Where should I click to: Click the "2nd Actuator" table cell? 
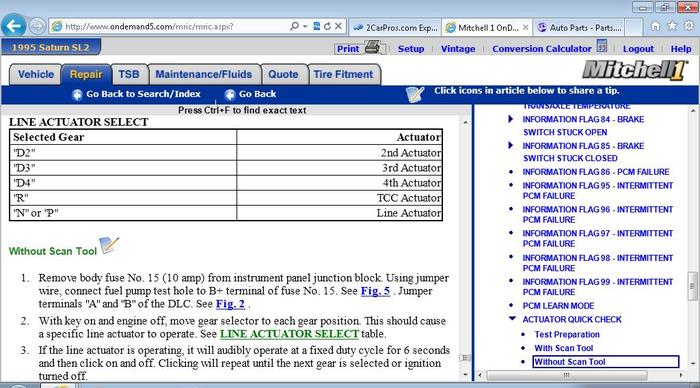339,153
